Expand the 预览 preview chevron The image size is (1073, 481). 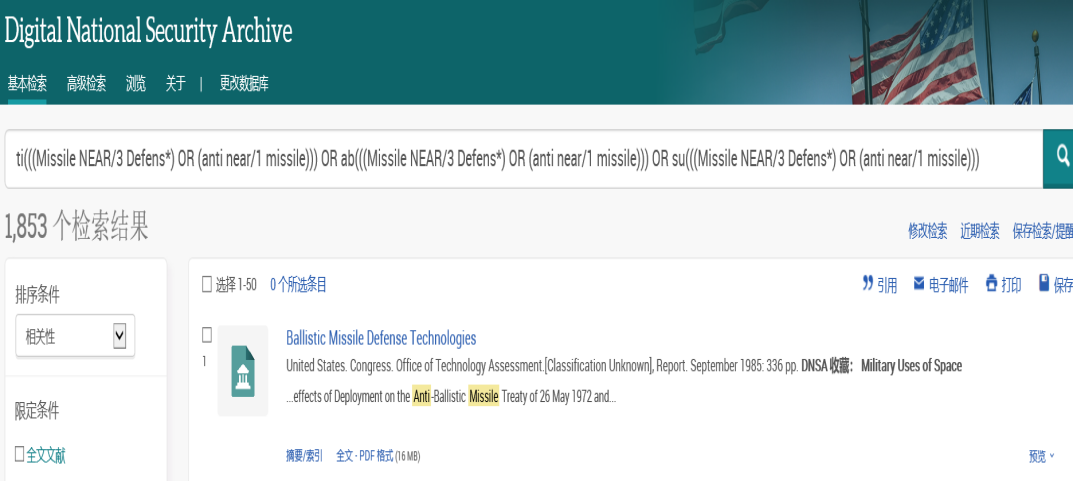1051,456
